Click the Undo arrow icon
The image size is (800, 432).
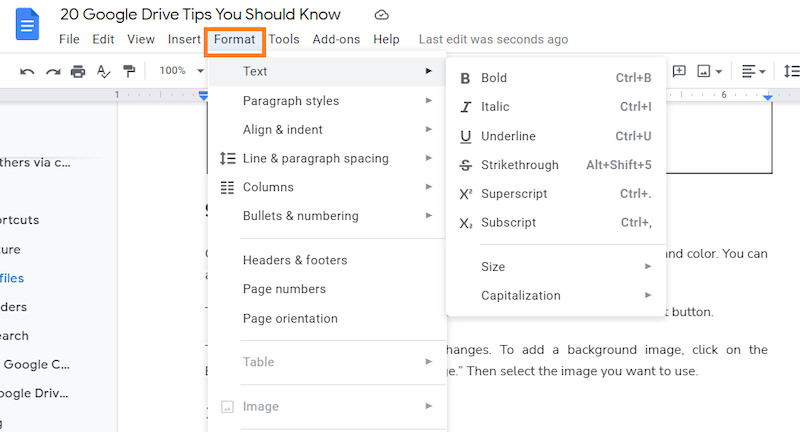(27, 71)
